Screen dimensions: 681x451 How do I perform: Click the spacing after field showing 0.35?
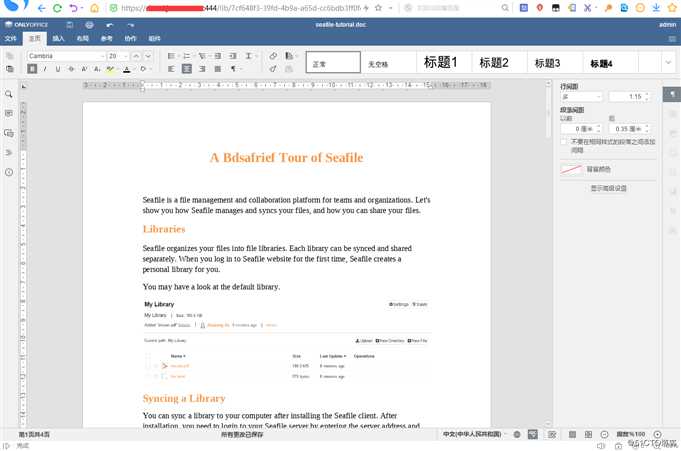point(629,129)
